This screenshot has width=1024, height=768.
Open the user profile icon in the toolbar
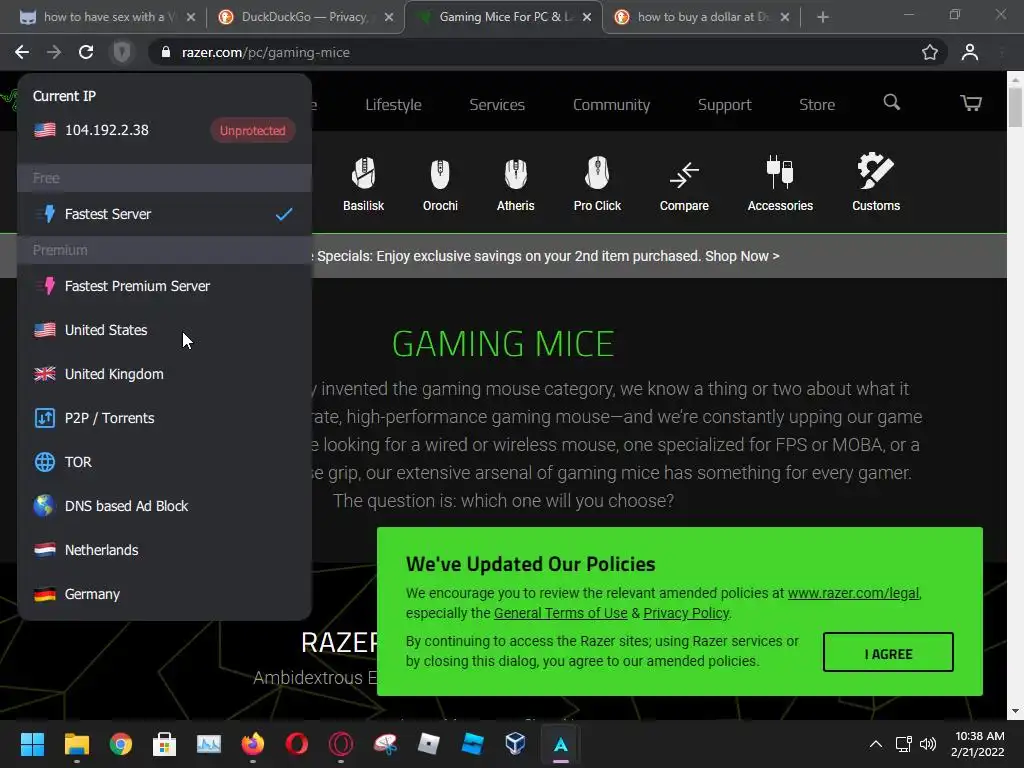point(970,52)
